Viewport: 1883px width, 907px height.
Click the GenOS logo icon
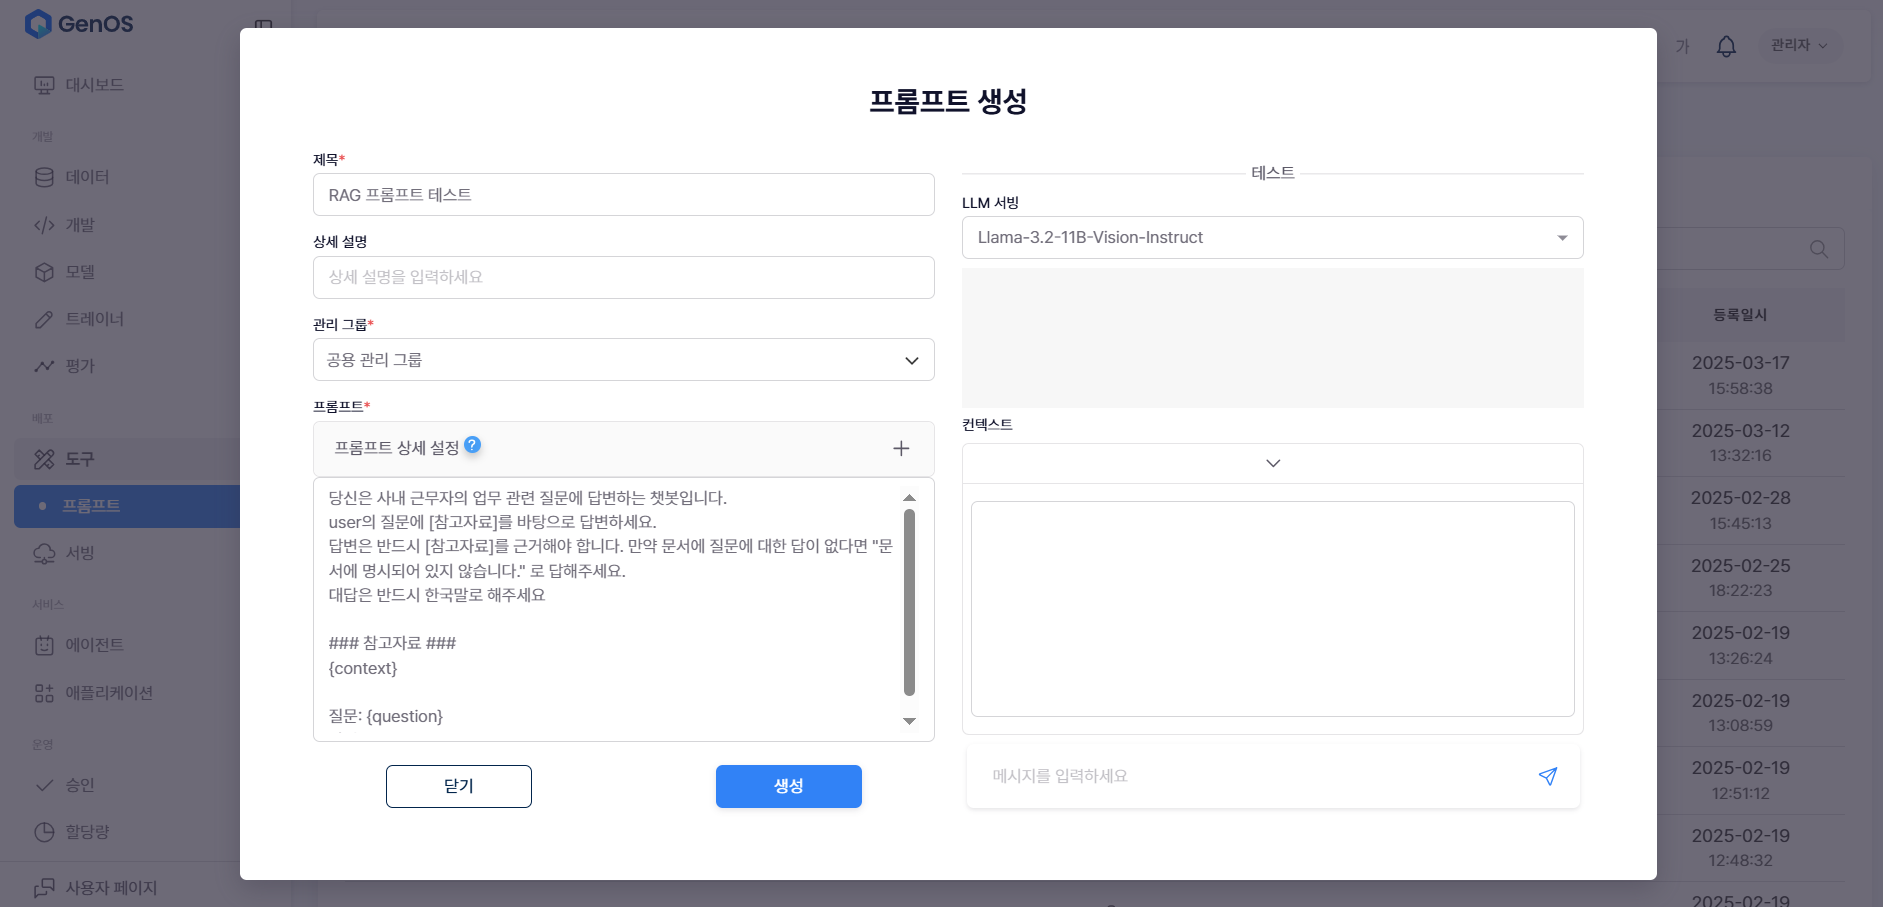pyautogui.click(x=38, y=24)
